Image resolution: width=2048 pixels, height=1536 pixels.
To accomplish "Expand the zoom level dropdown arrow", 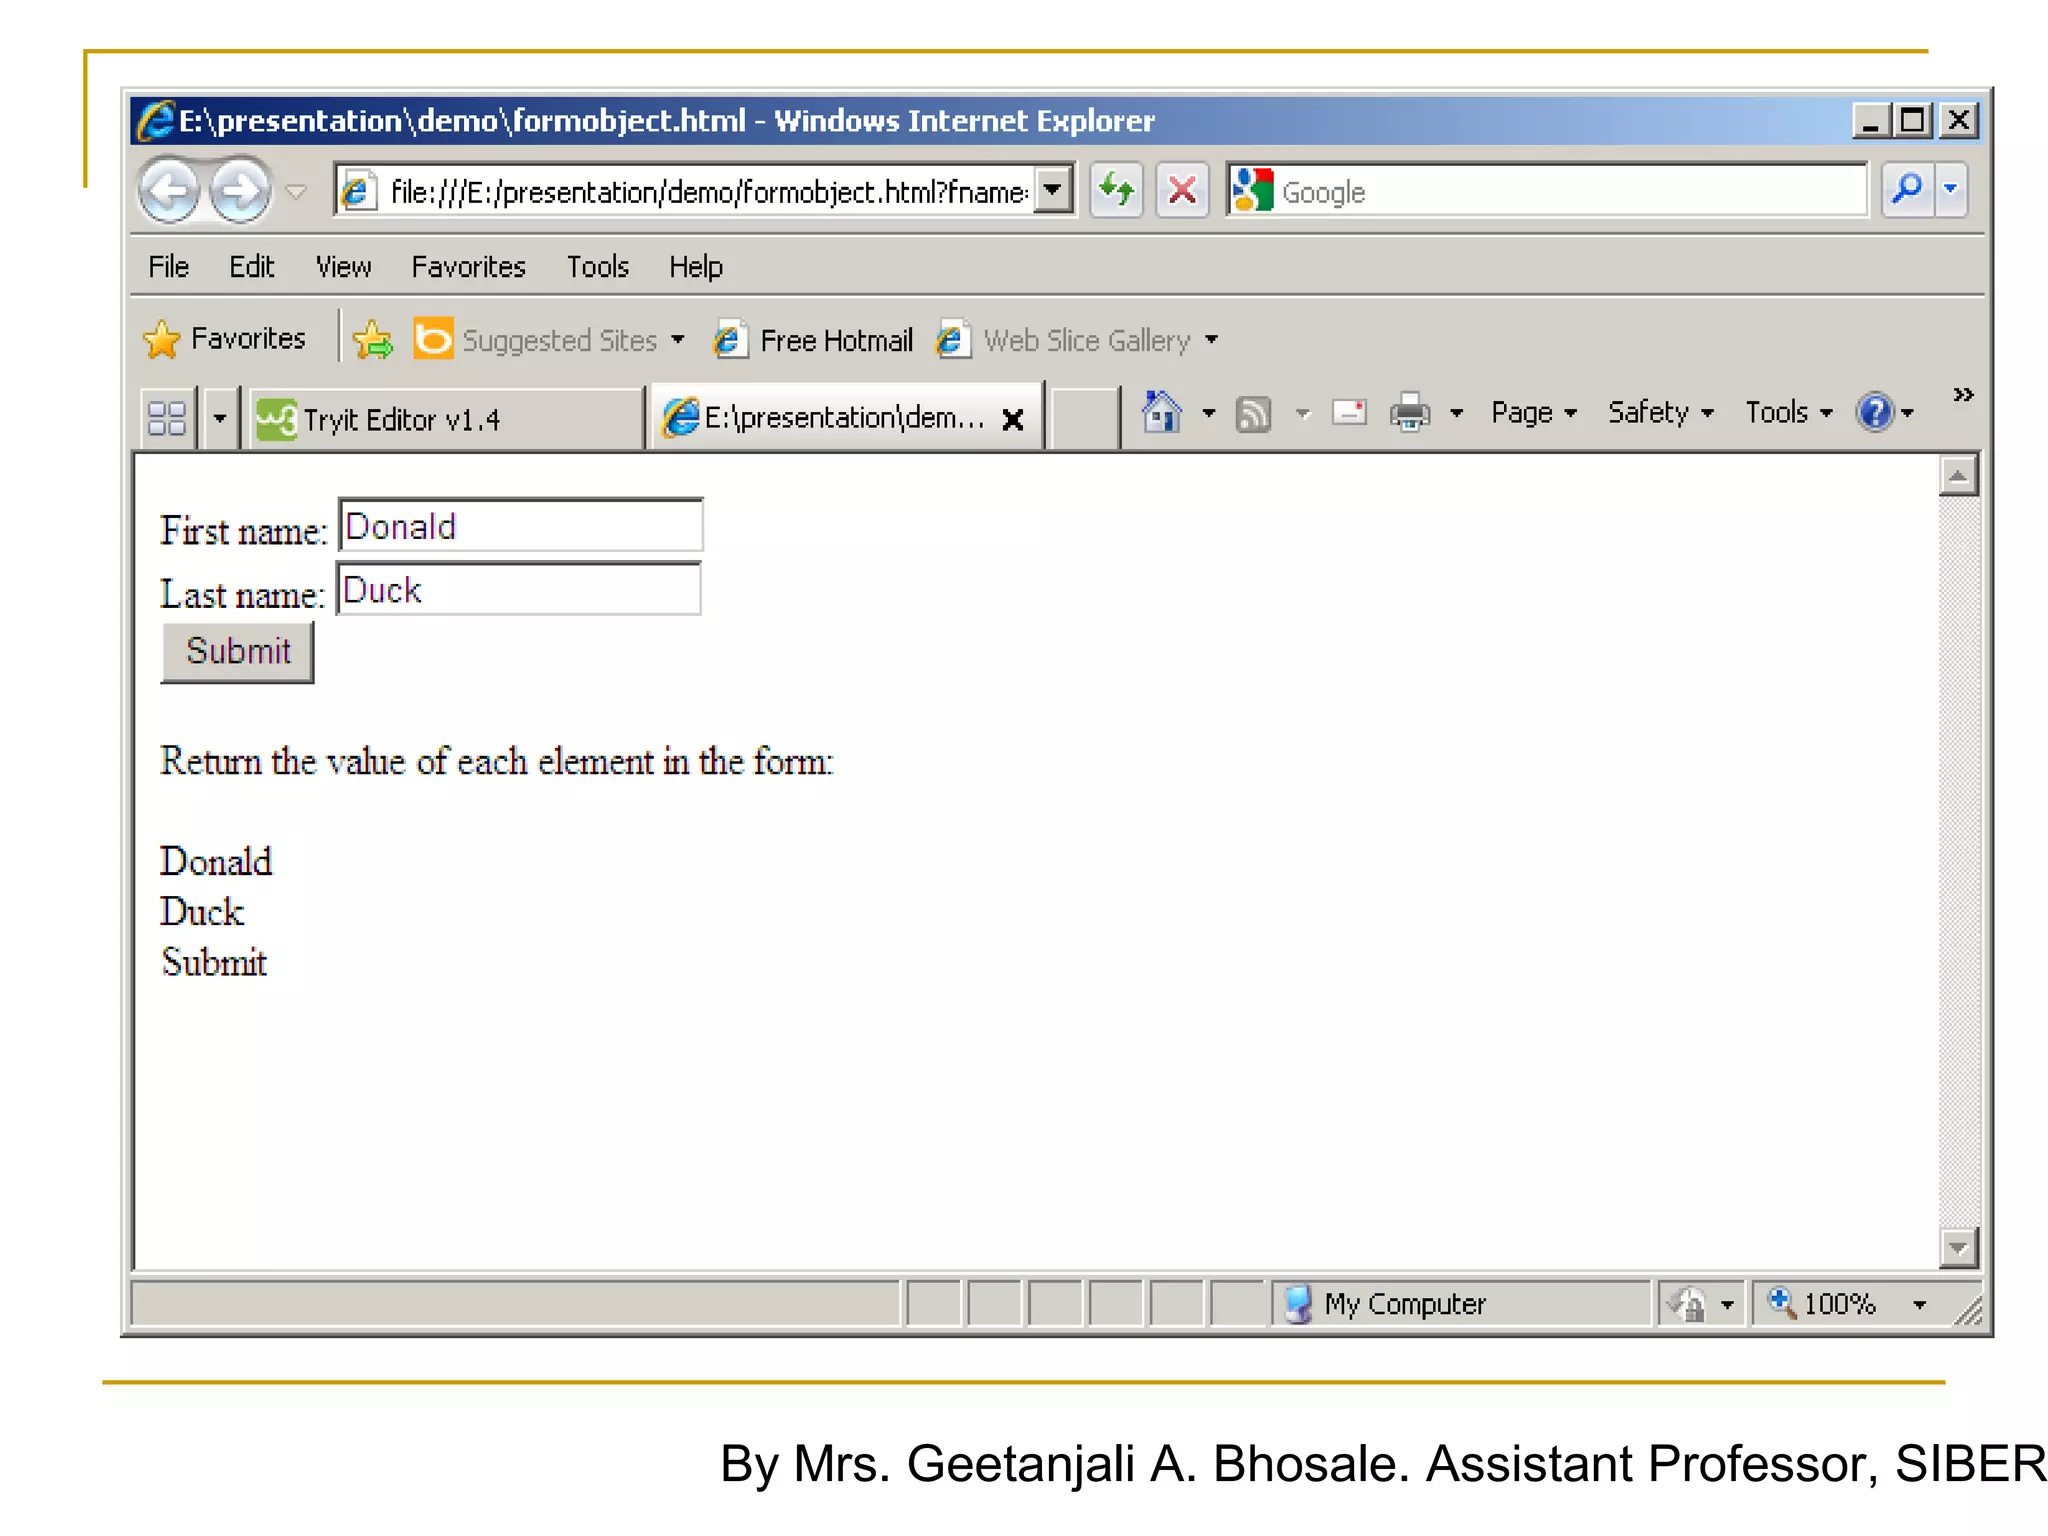I will (1919, 1305).
